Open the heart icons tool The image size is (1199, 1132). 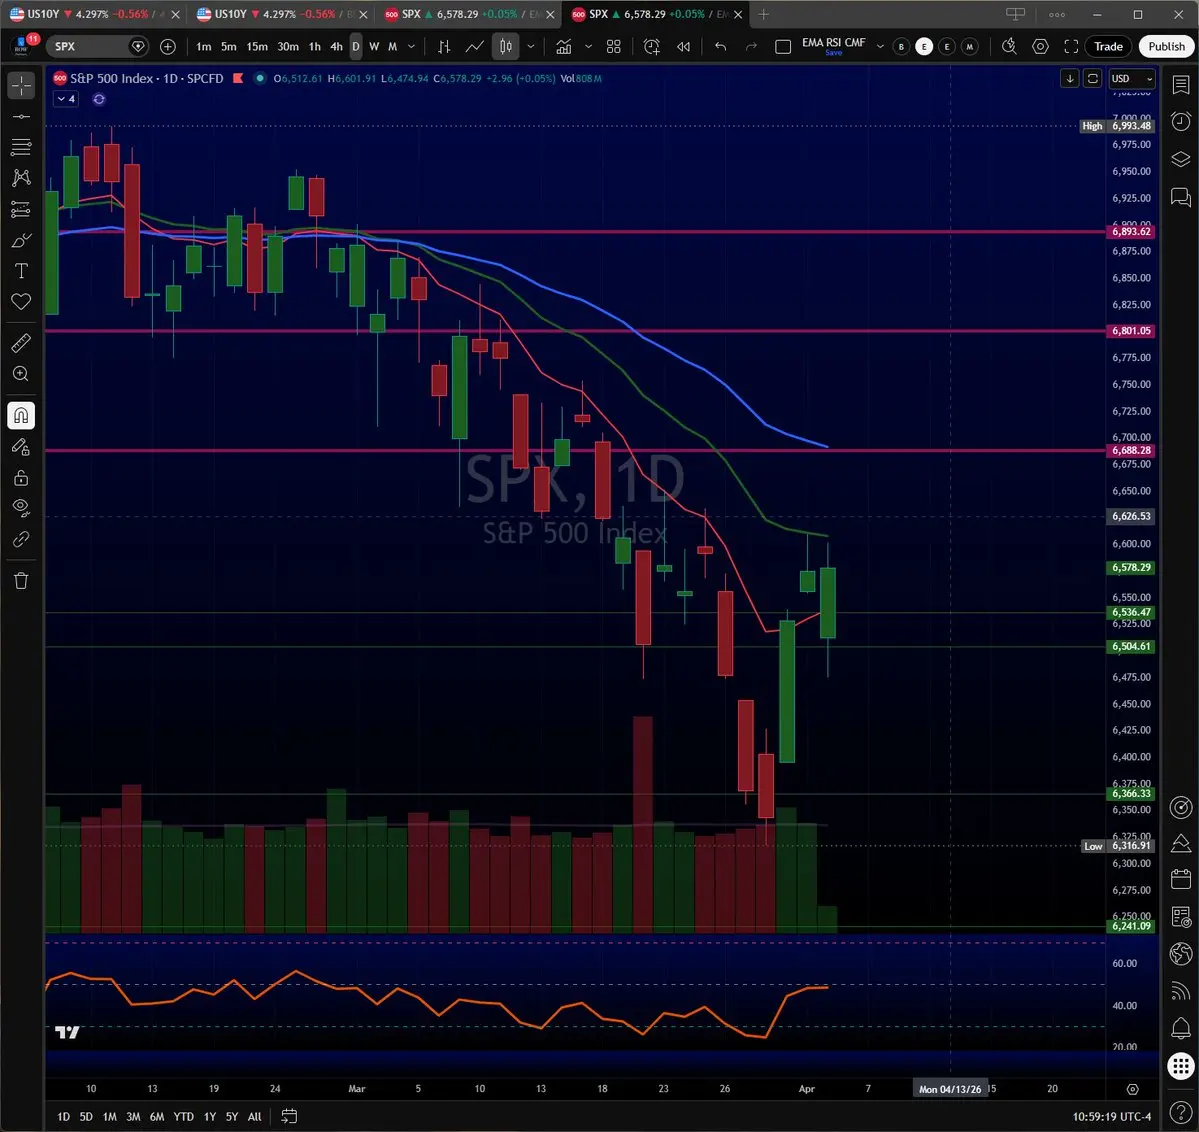pyautogui.click(x=21, y=301)
